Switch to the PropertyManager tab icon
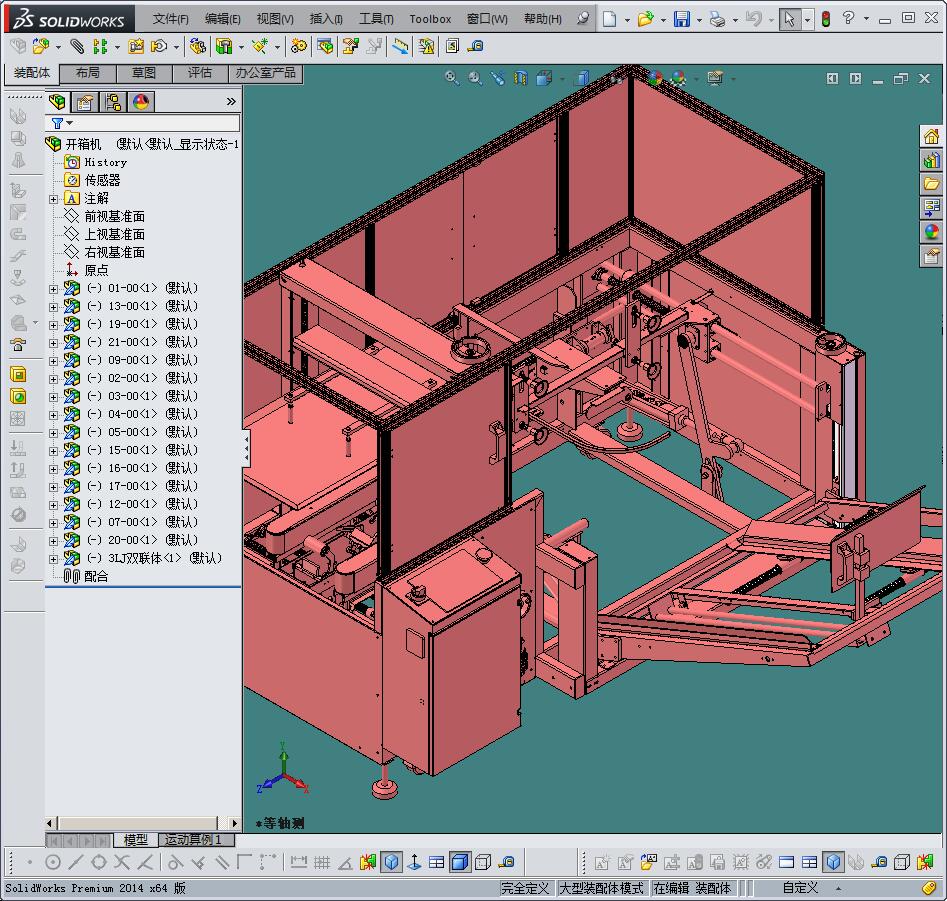 86,102
